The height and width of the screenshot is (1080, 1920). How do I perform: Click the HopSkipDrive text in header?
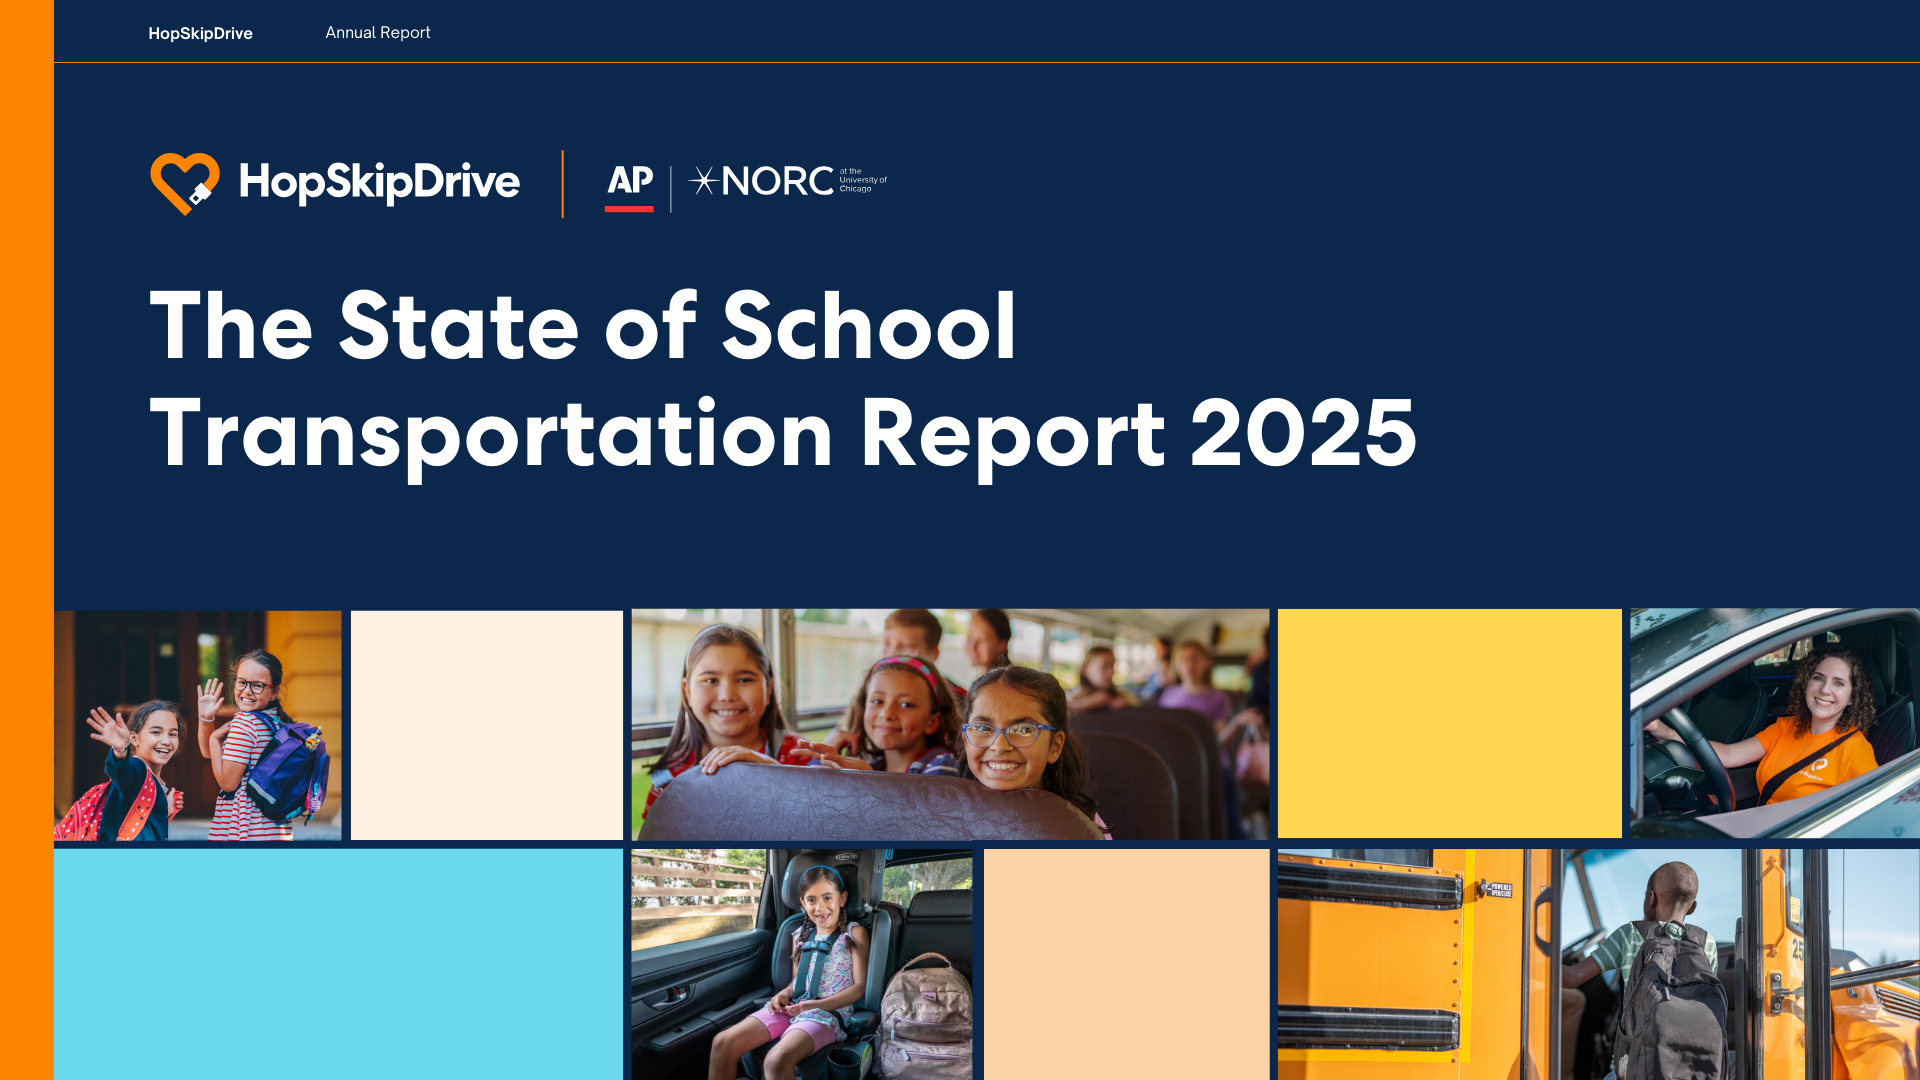click(200, 33)
